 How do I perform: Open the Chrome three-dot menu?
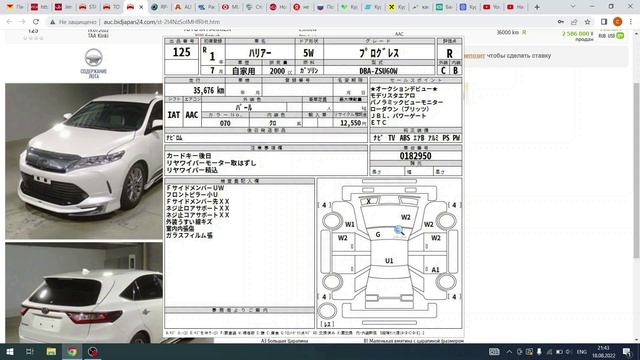click(x=631, y=22)
